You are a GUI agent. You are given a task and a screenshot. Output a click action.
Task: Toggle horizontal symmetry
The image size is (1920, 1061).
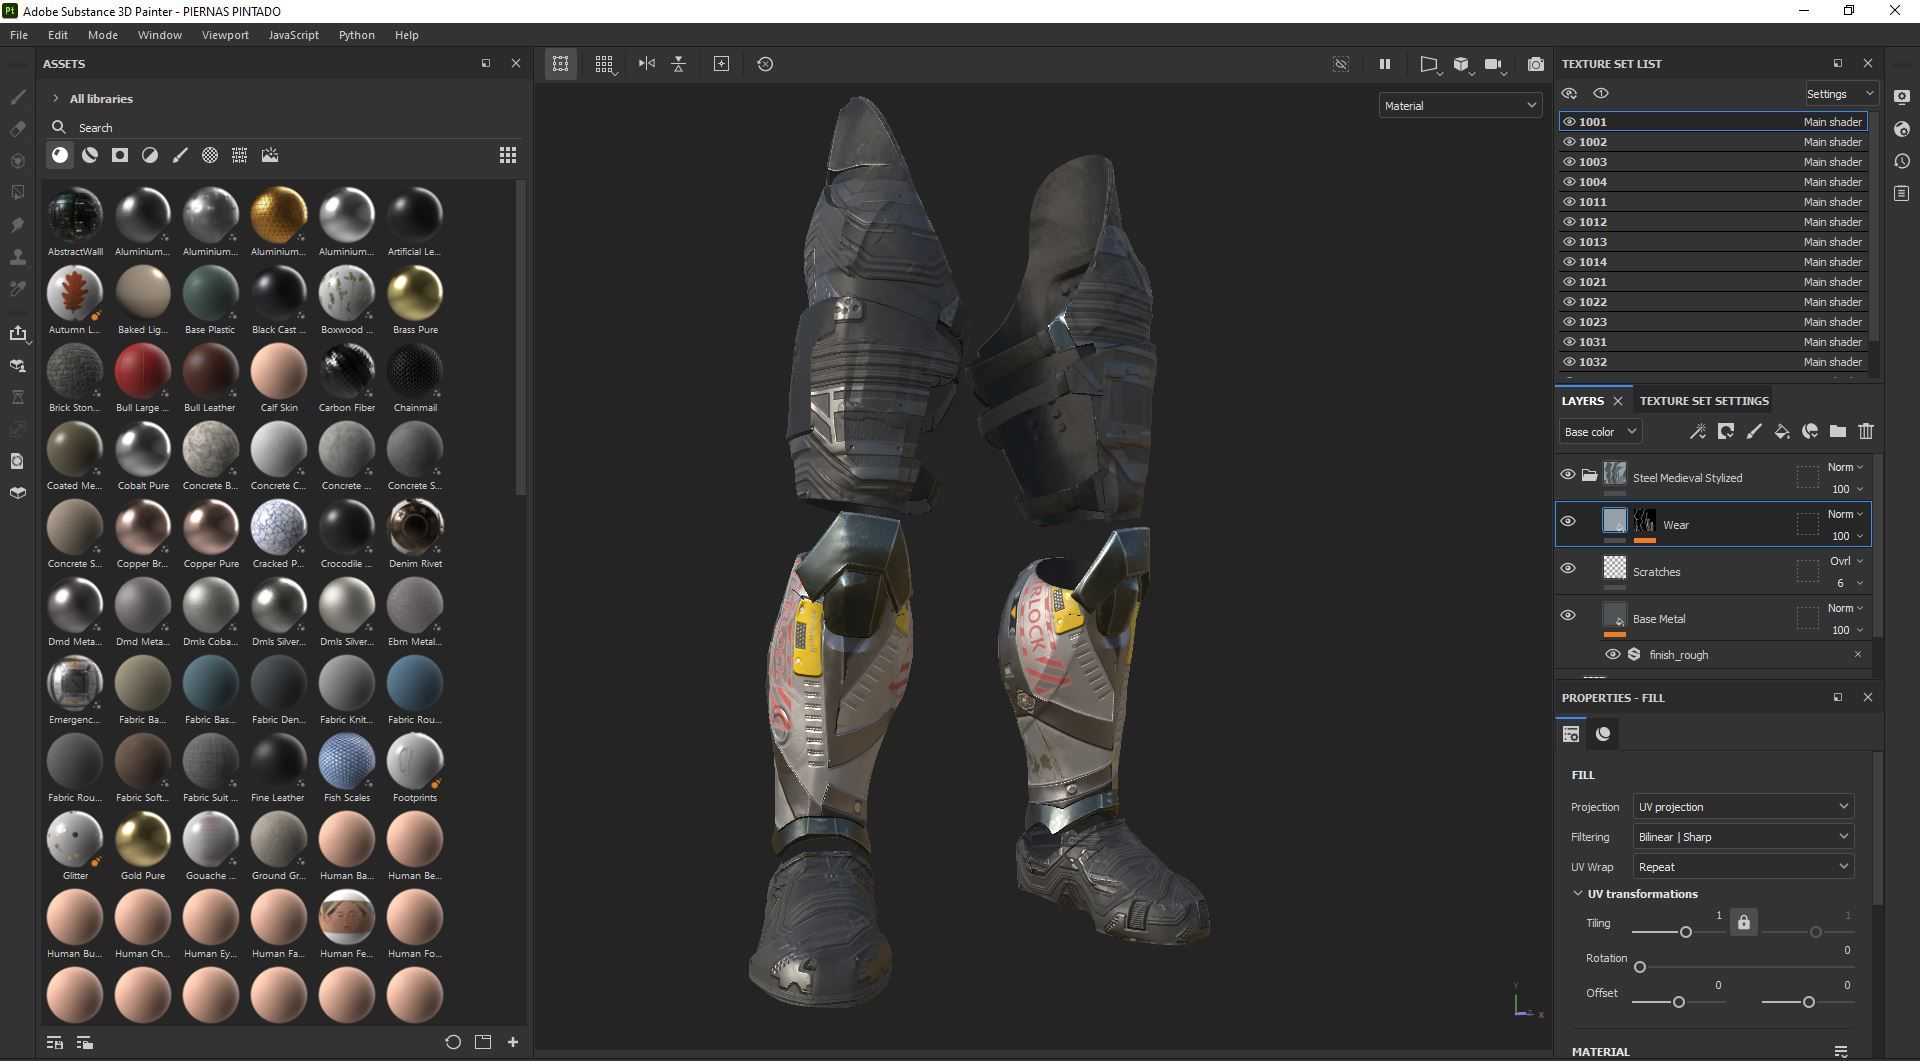[x=647, y=64]
